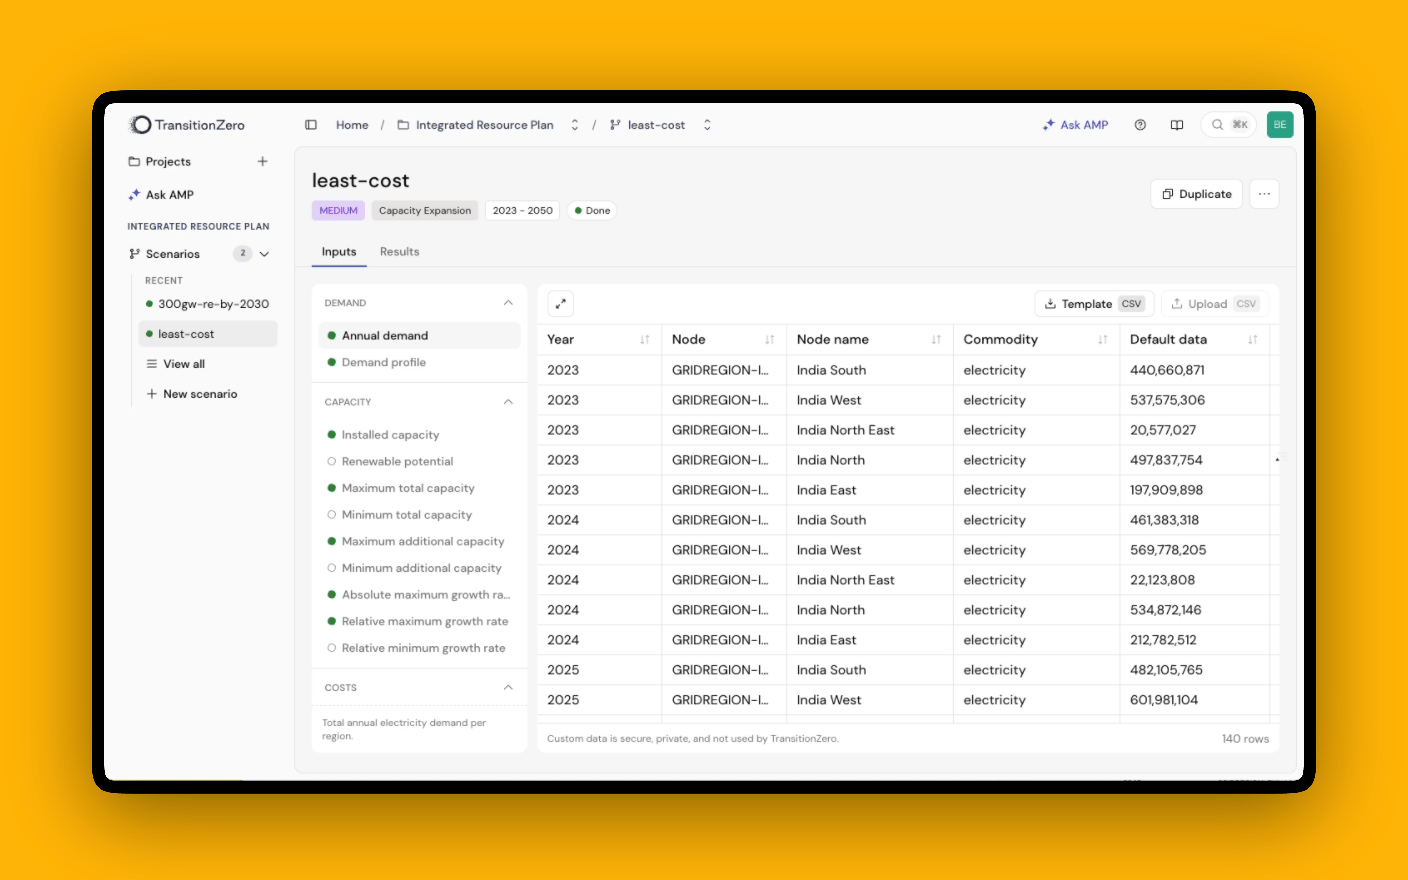Sort by the Commodity column
The height and width of the screenshot is (880, 1408).
(1103, 340)
